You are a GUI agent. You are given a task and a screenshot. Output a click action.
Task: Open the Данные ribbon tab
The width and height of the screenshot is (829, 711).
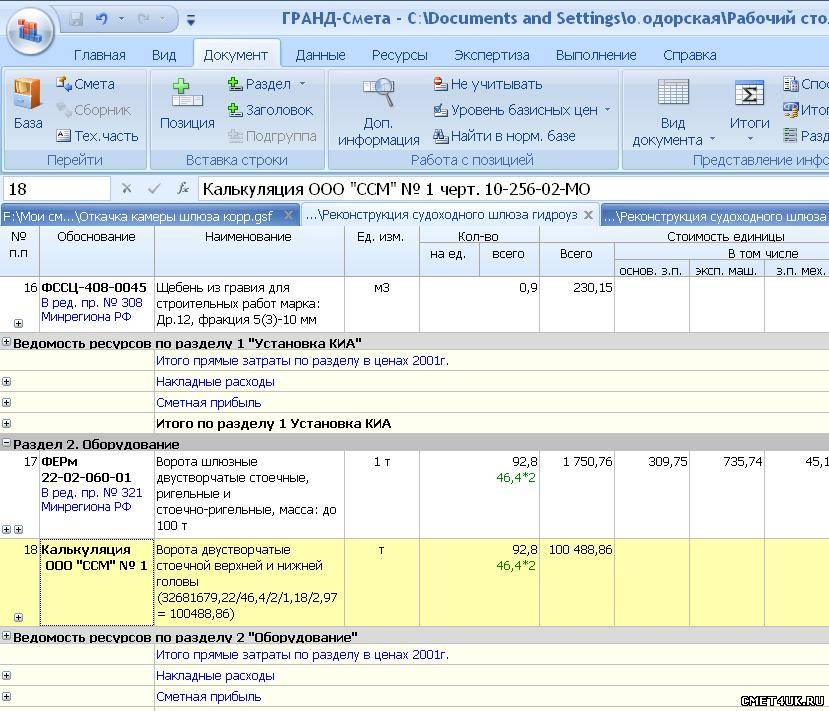tap(320, 55)
